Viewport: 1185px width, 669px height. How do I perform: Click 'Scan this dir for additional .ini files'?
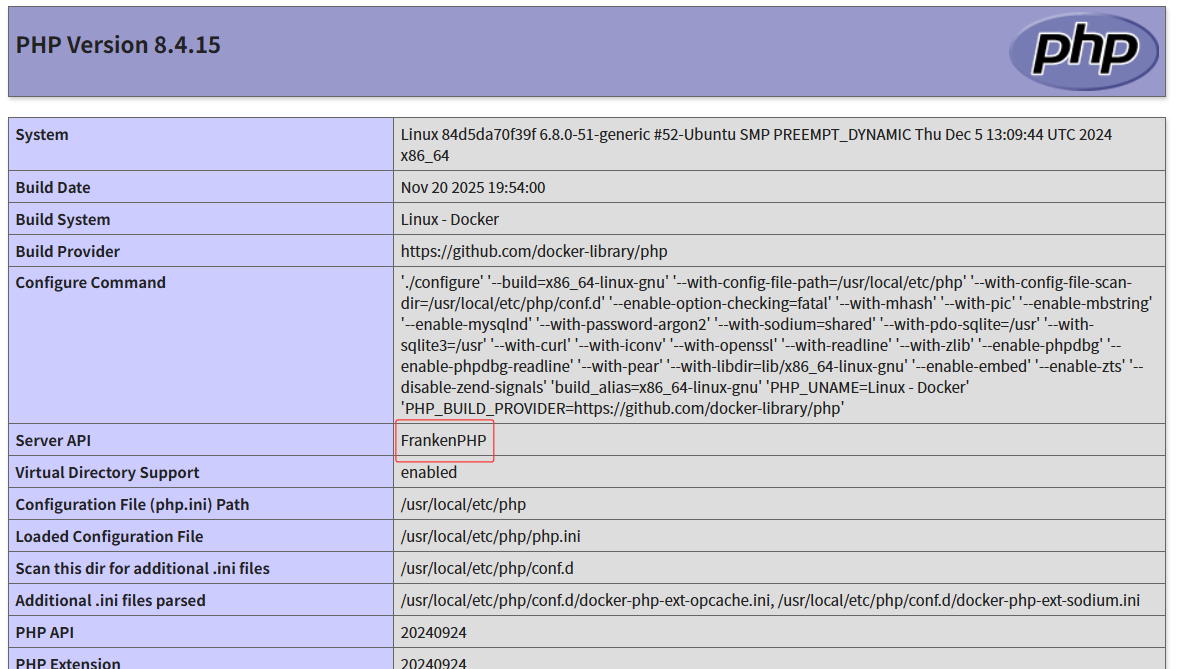point(143,568)
